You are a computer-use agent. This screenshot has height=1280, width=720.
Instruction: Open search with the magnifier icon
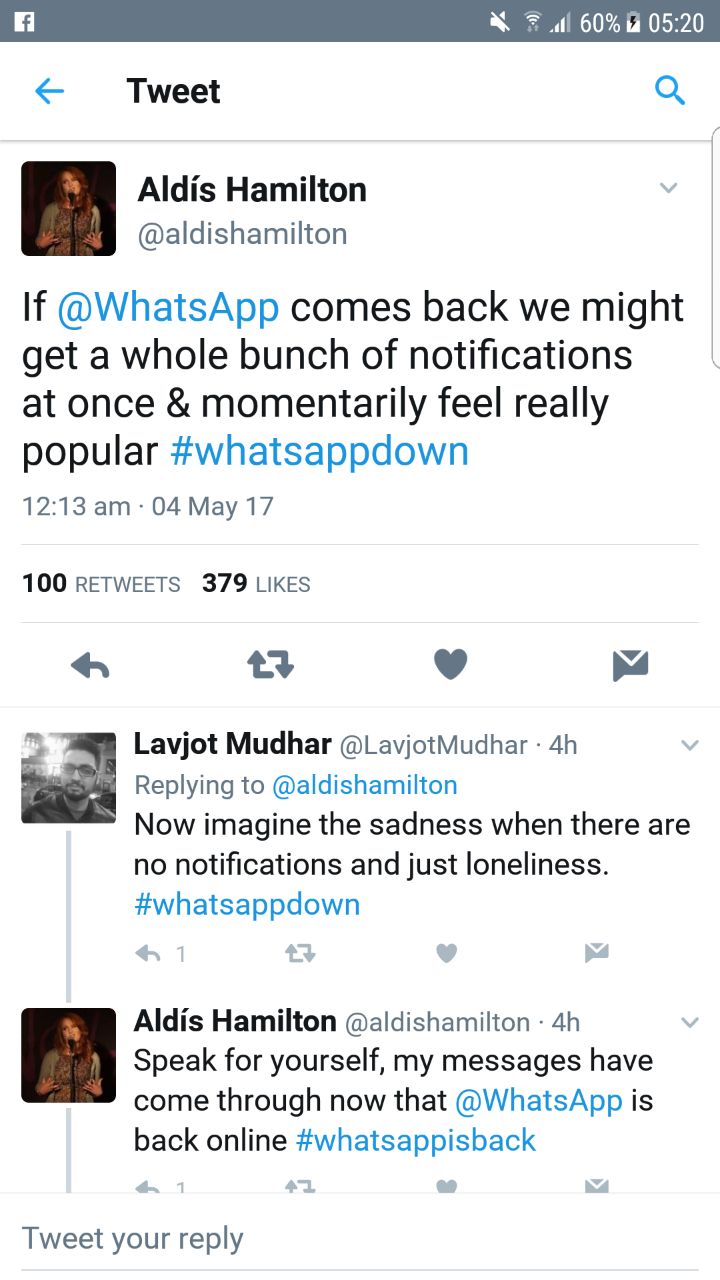click(669, 91)
